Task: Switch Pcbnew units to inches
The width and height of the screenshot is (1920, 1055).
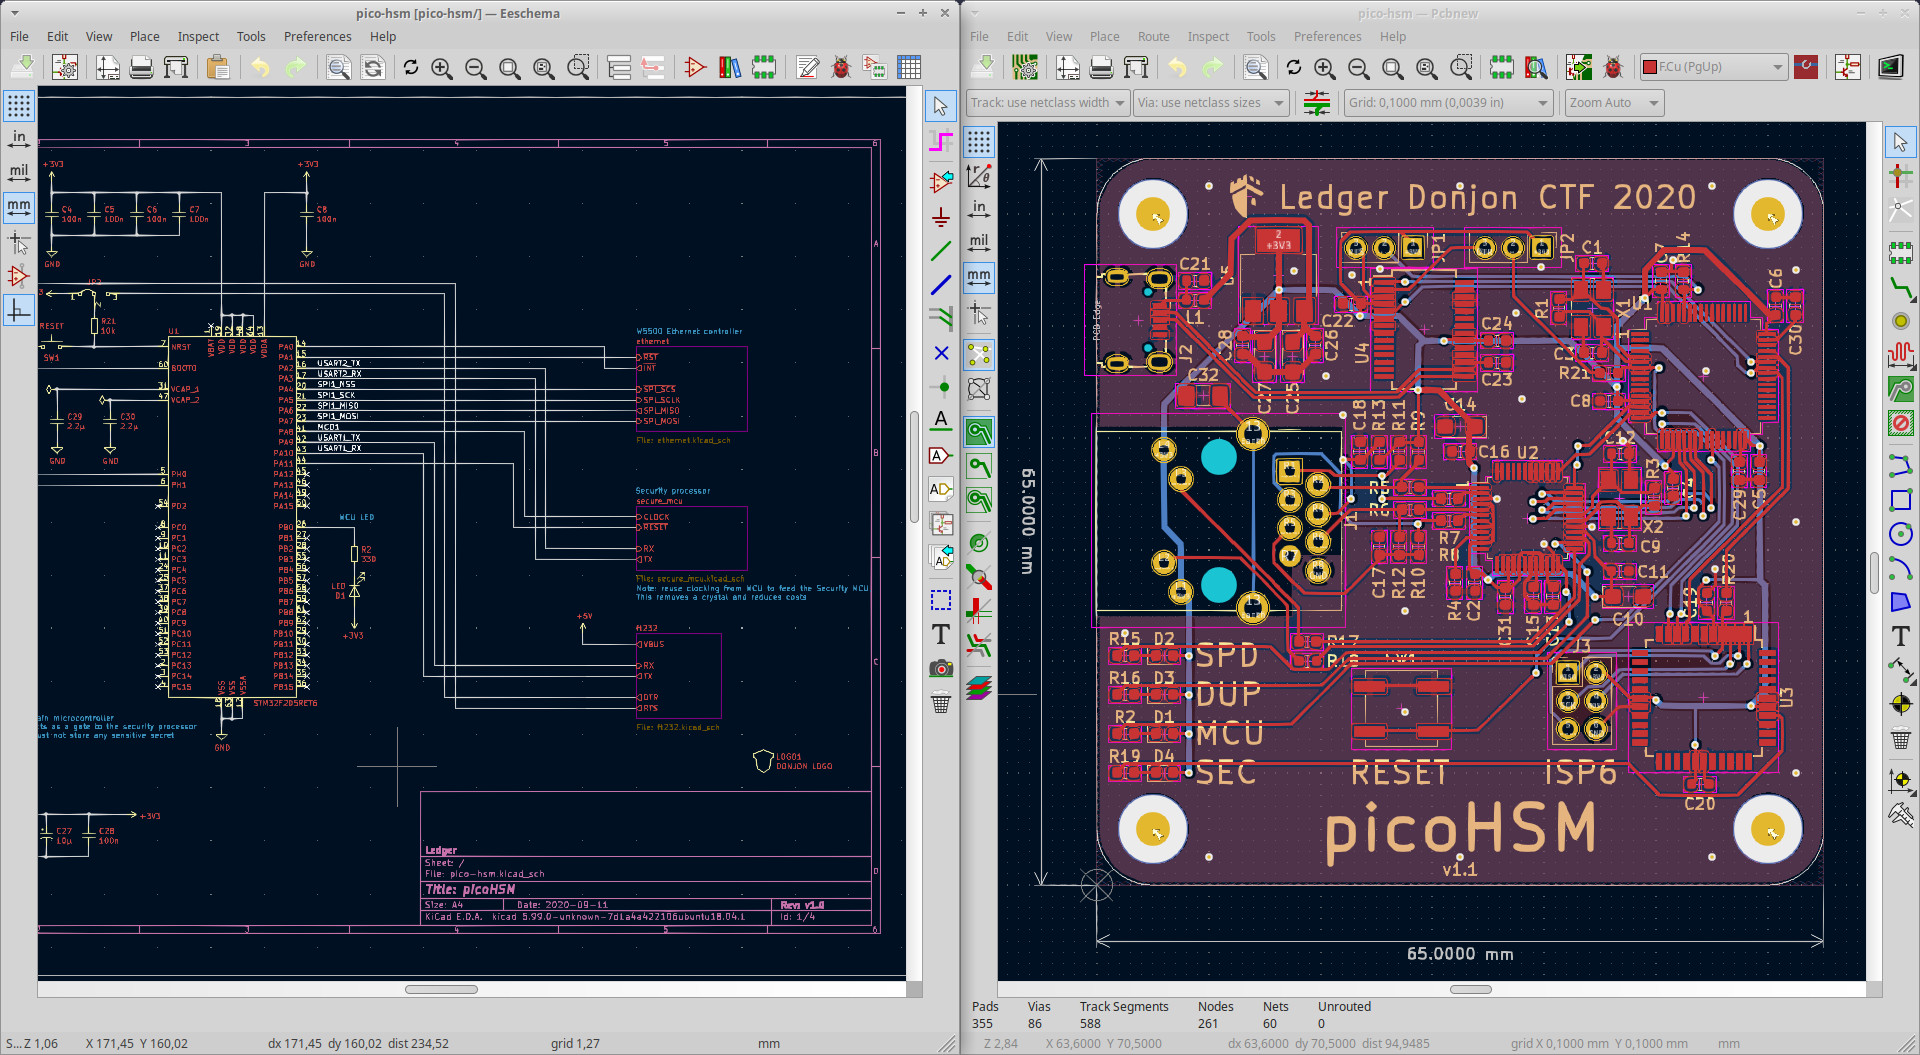Action: 979,209
